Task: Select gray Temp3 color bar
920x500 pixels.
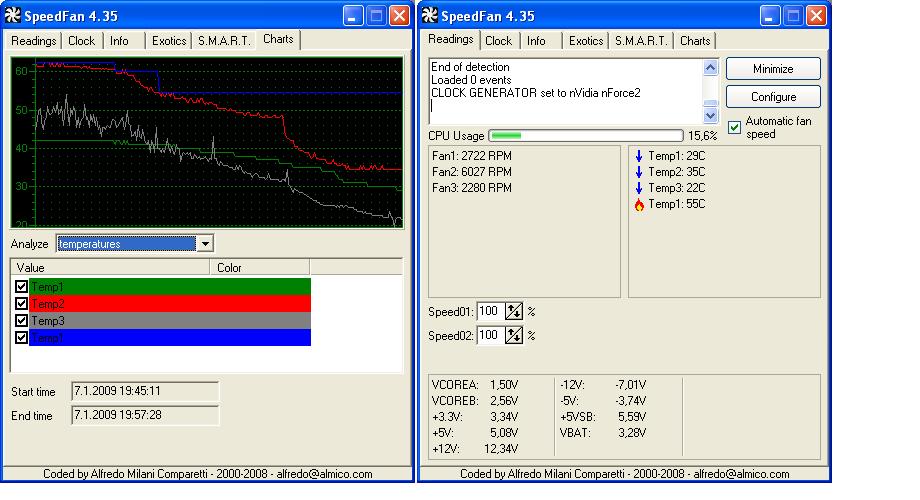Action: [170, 320]
